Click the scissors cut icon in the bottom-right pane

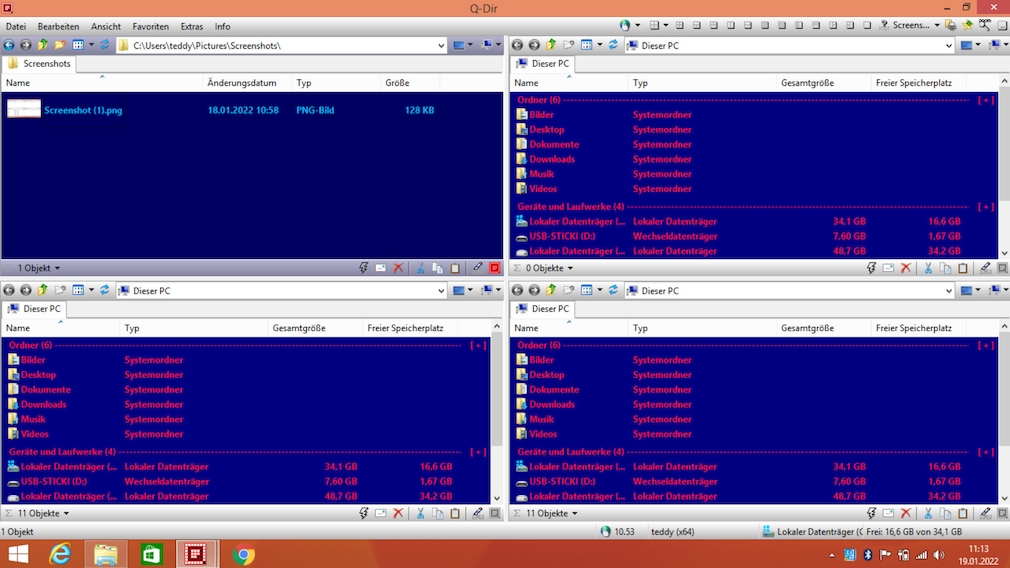coord(928,513)
